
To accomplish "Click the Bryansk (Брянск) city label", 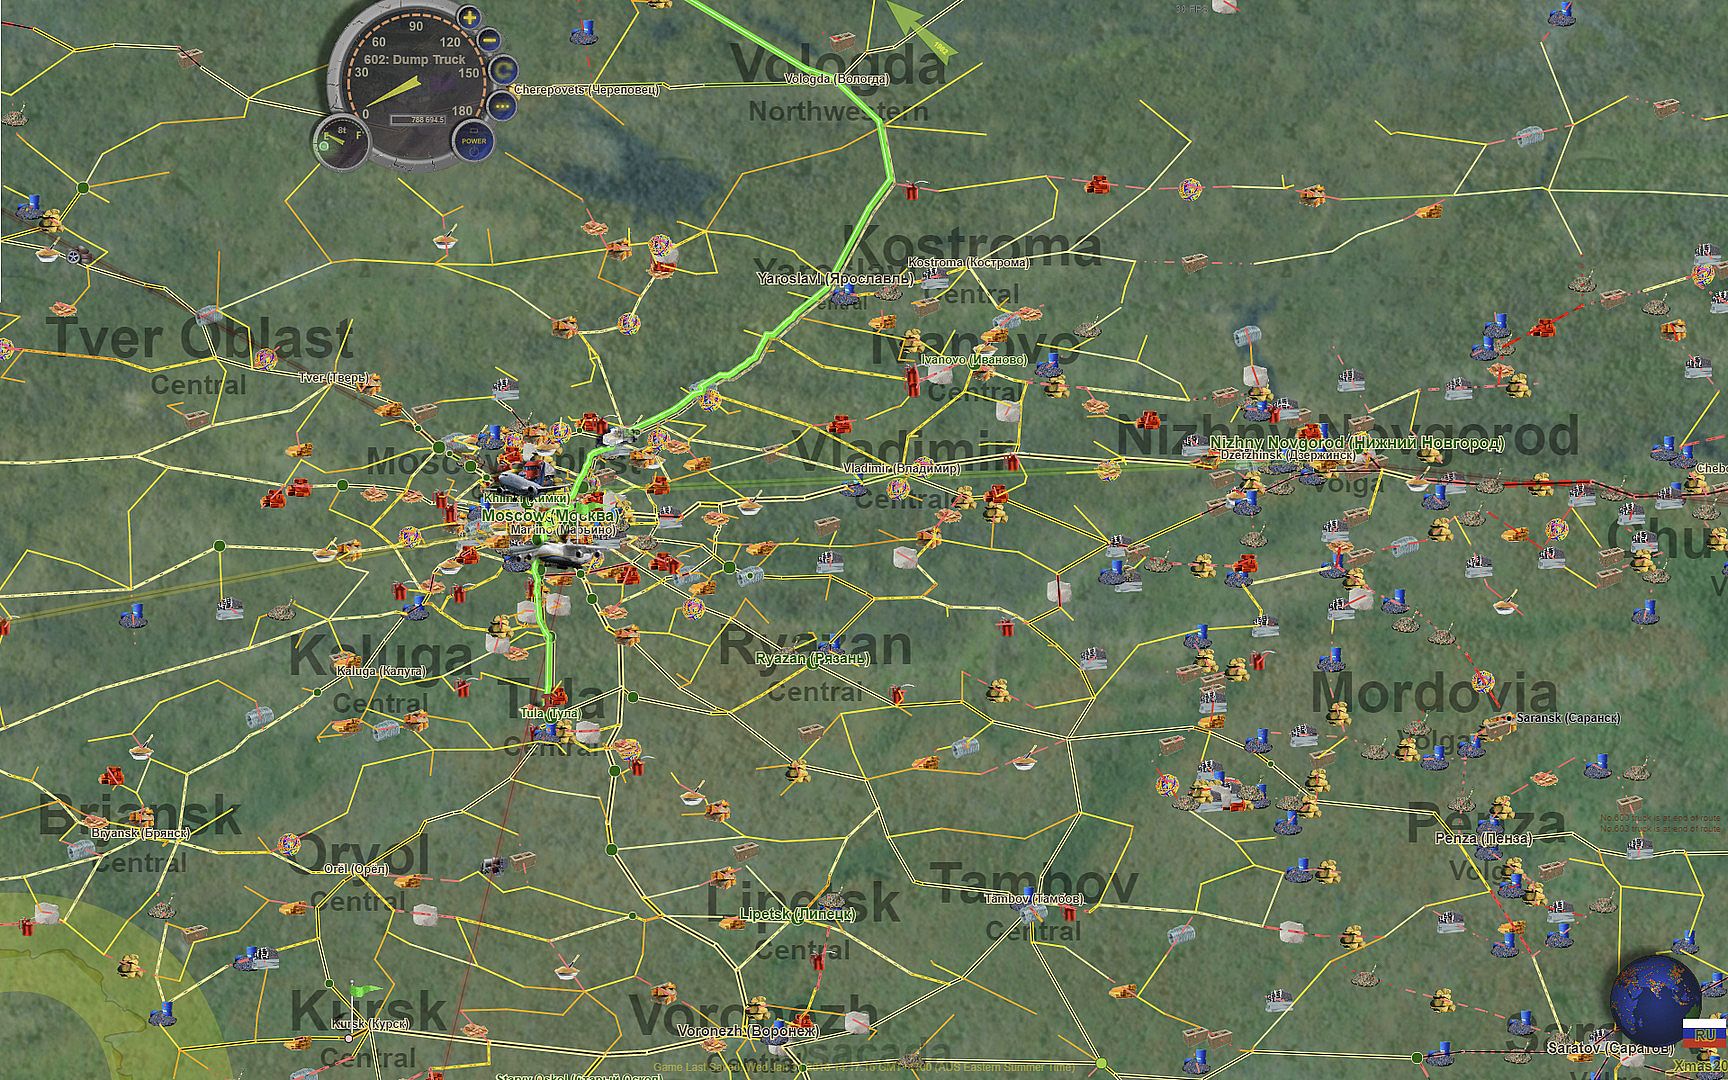I will 140,833.
